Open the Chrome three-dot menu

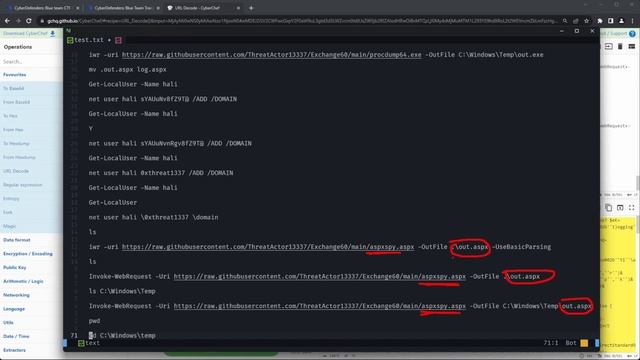click(x=632, y=21)
